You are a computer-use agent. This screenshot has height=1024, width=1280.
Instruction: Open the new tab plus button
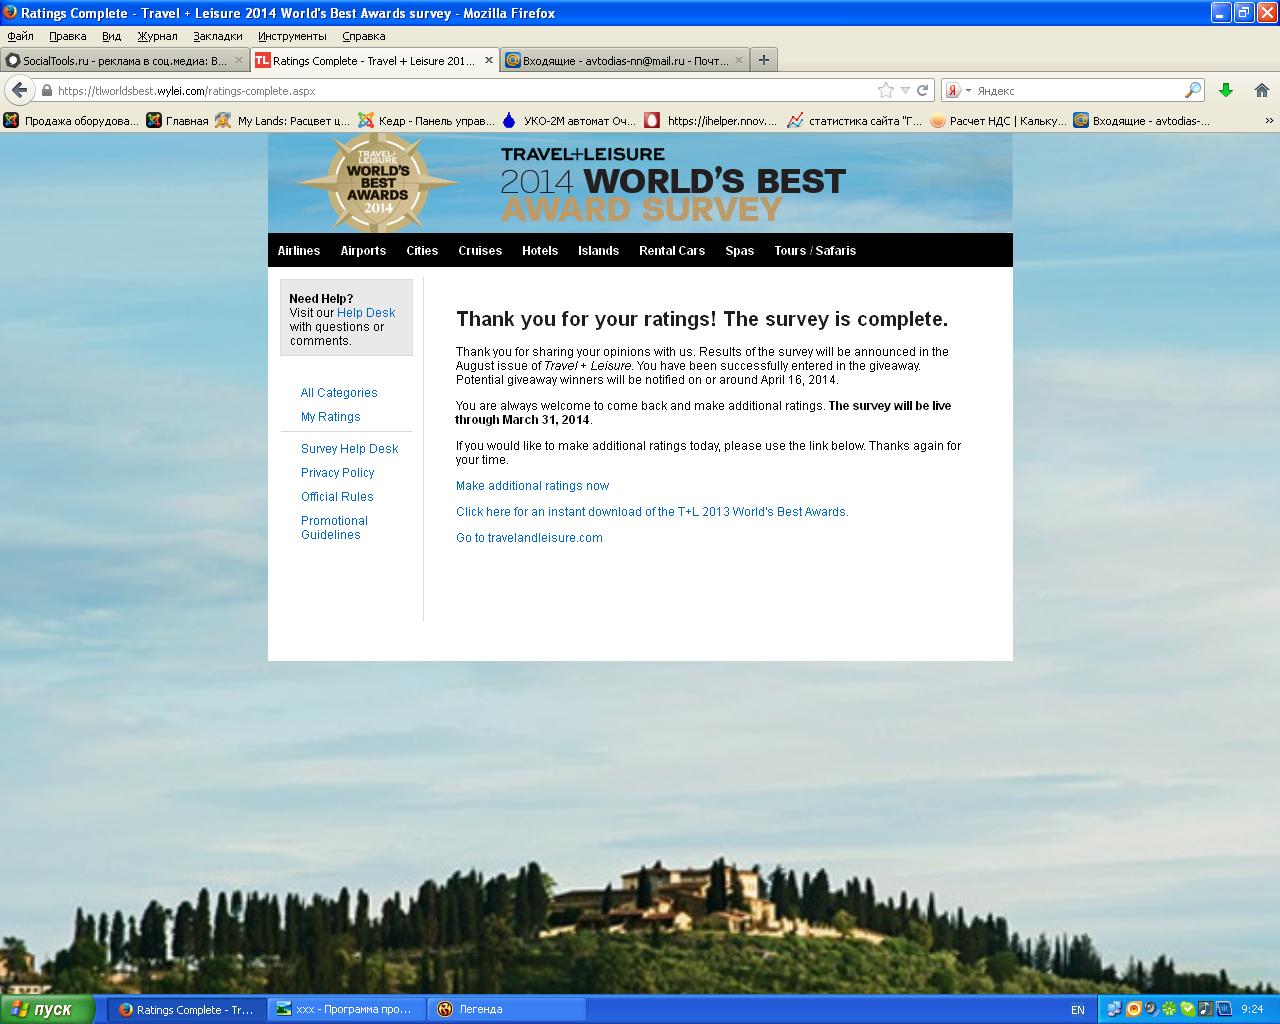pos(764,60)
